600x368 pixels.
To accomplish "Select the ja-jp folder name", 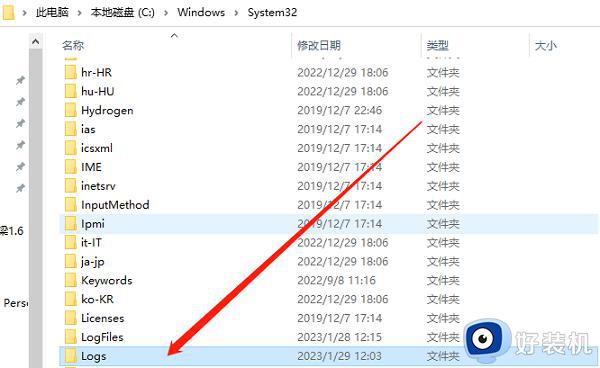I will [x=93, y=262].
